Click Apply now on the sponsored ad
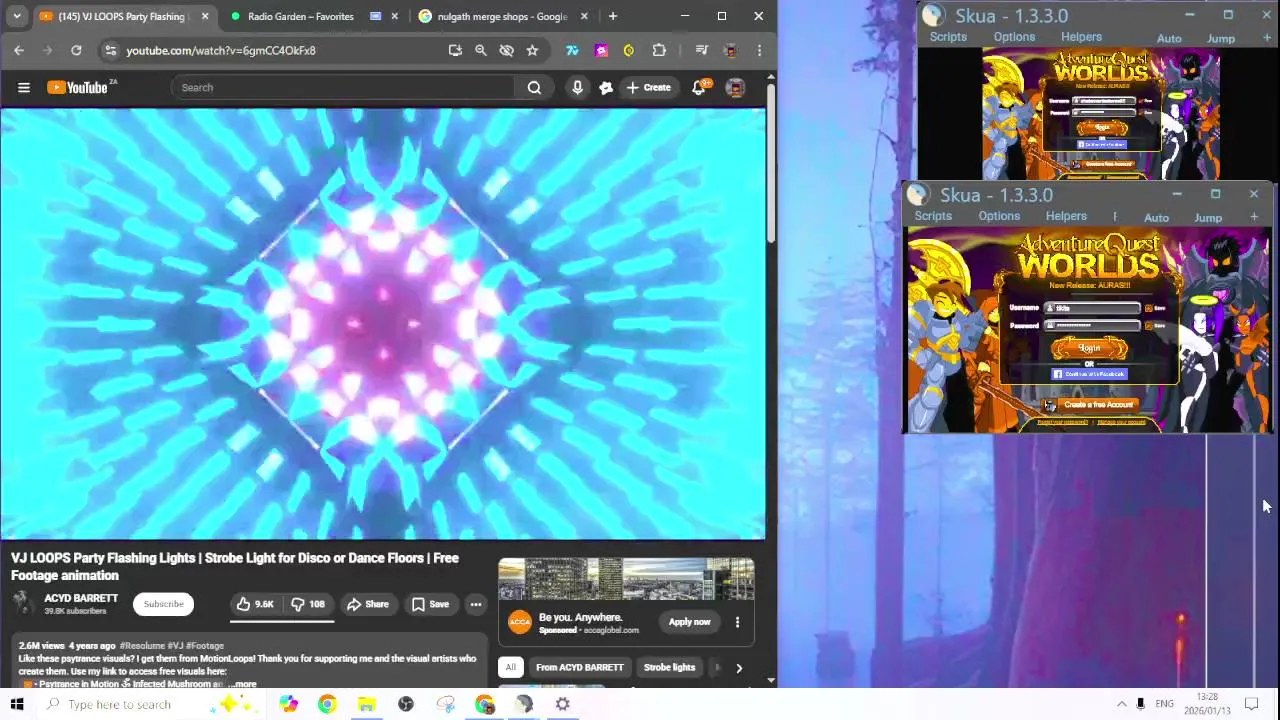This screenshot has height=720, width=1280. tap(690, 622)
